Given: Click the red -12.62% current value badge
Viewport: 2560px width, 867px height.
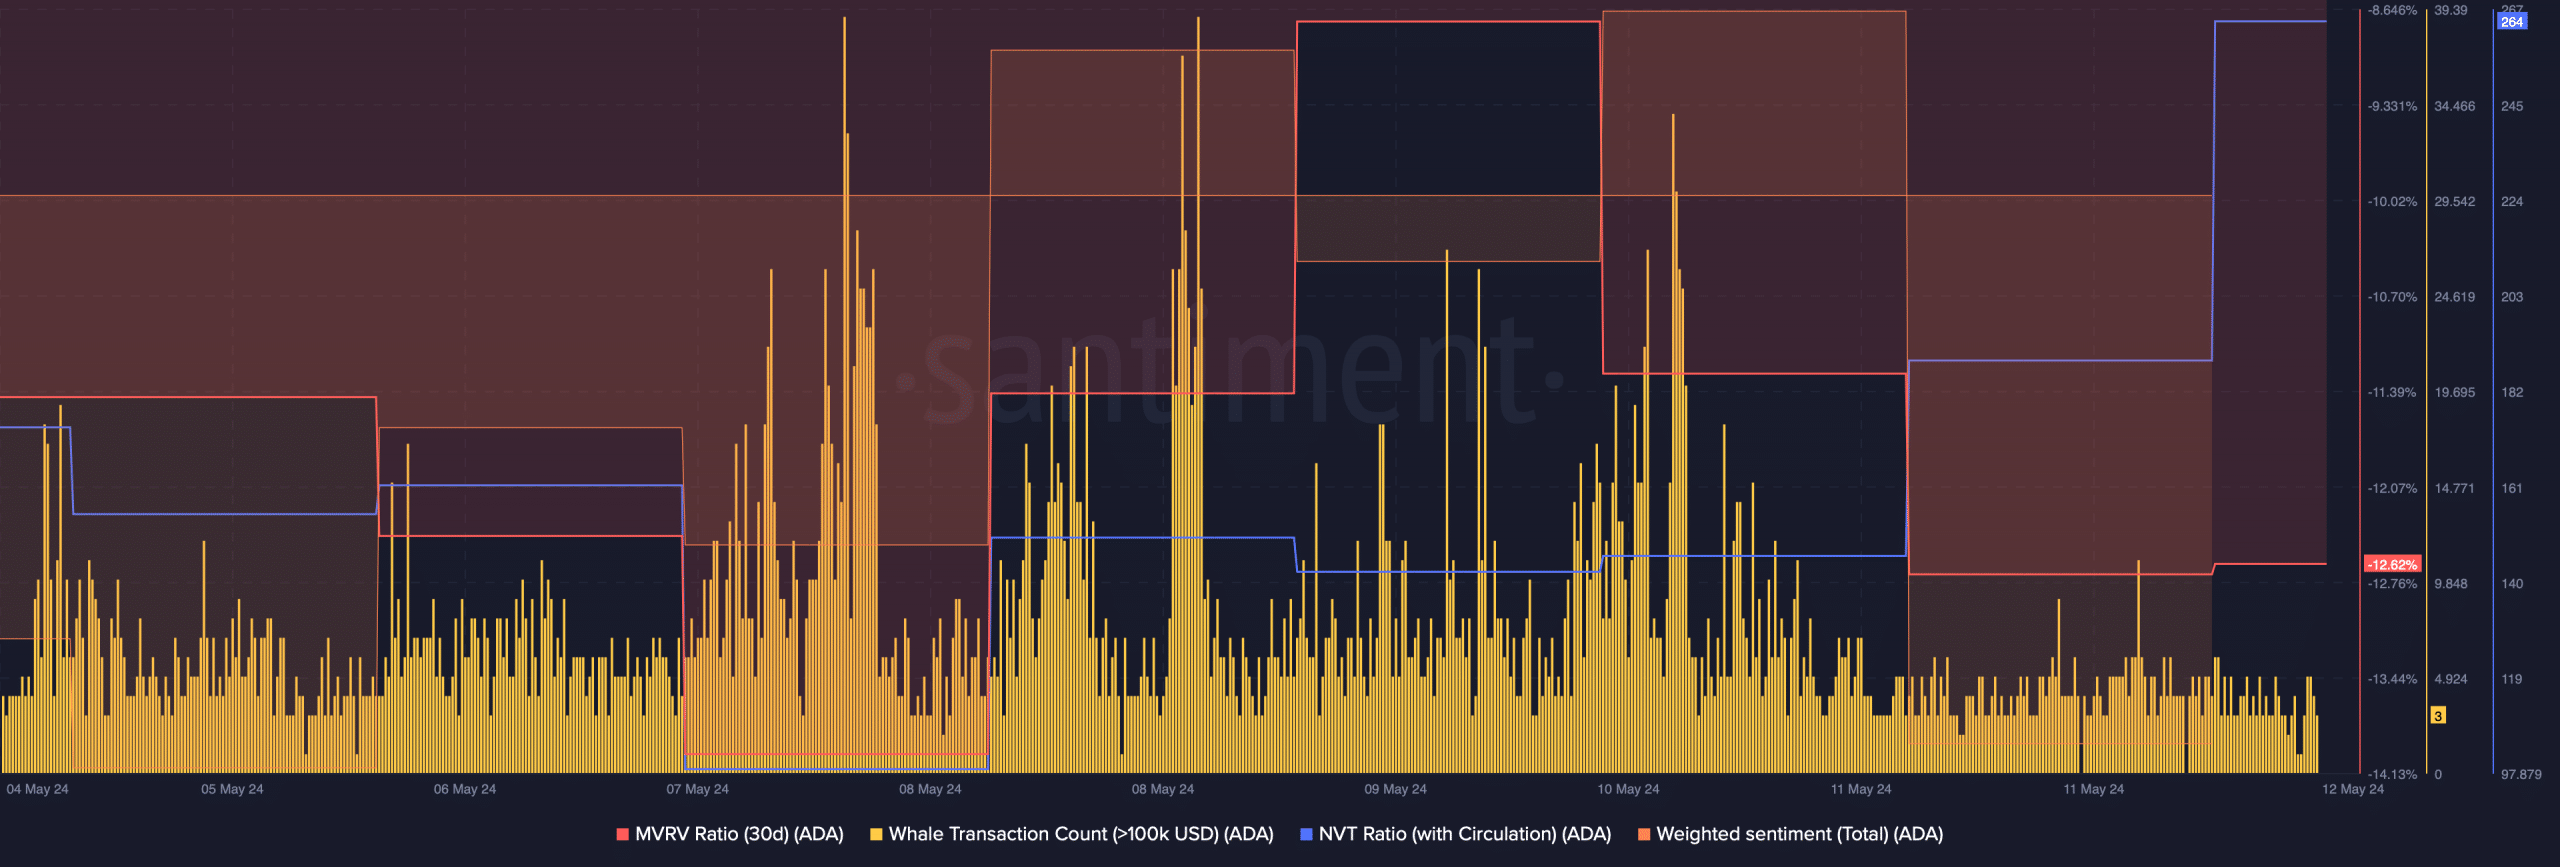Looking at the screenshot, I should pyautogui.click(x=2392, y=565).
